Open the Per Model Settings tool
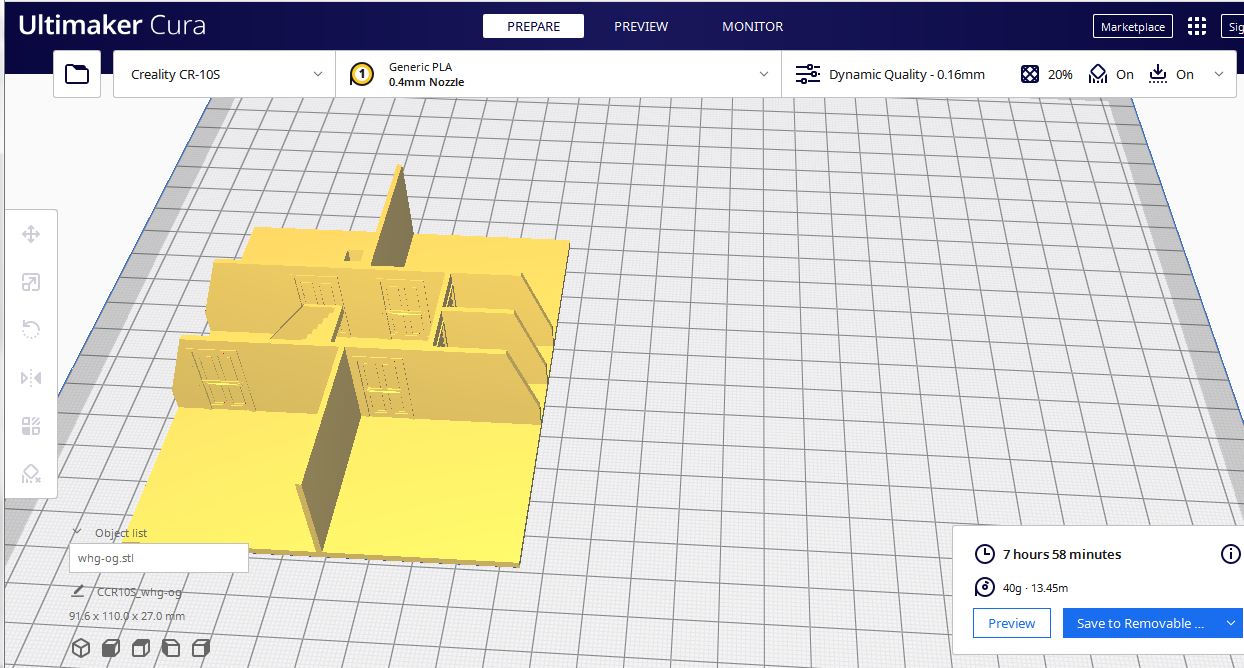This screenshot has width=1244, height=668. click(31, 426)
